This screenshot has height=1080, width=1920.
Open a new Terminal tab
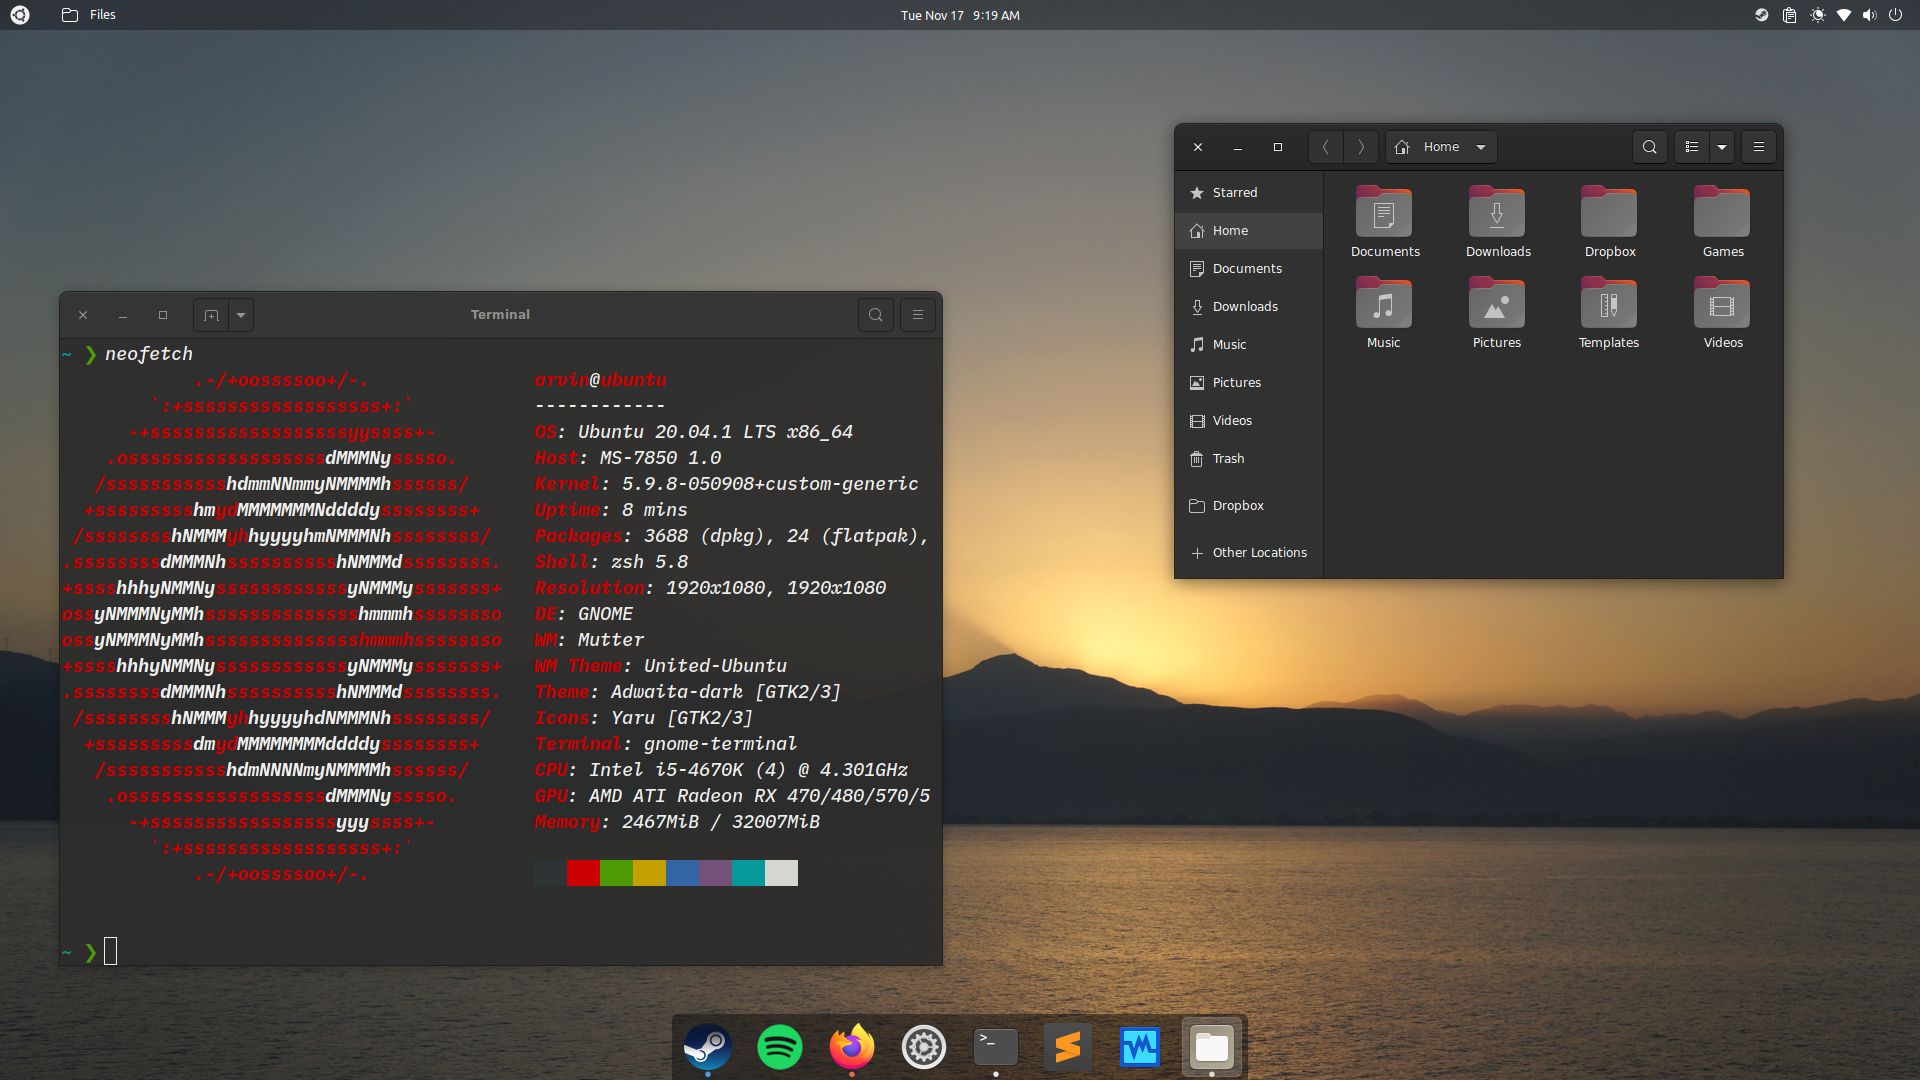click(x=211, y=314)
